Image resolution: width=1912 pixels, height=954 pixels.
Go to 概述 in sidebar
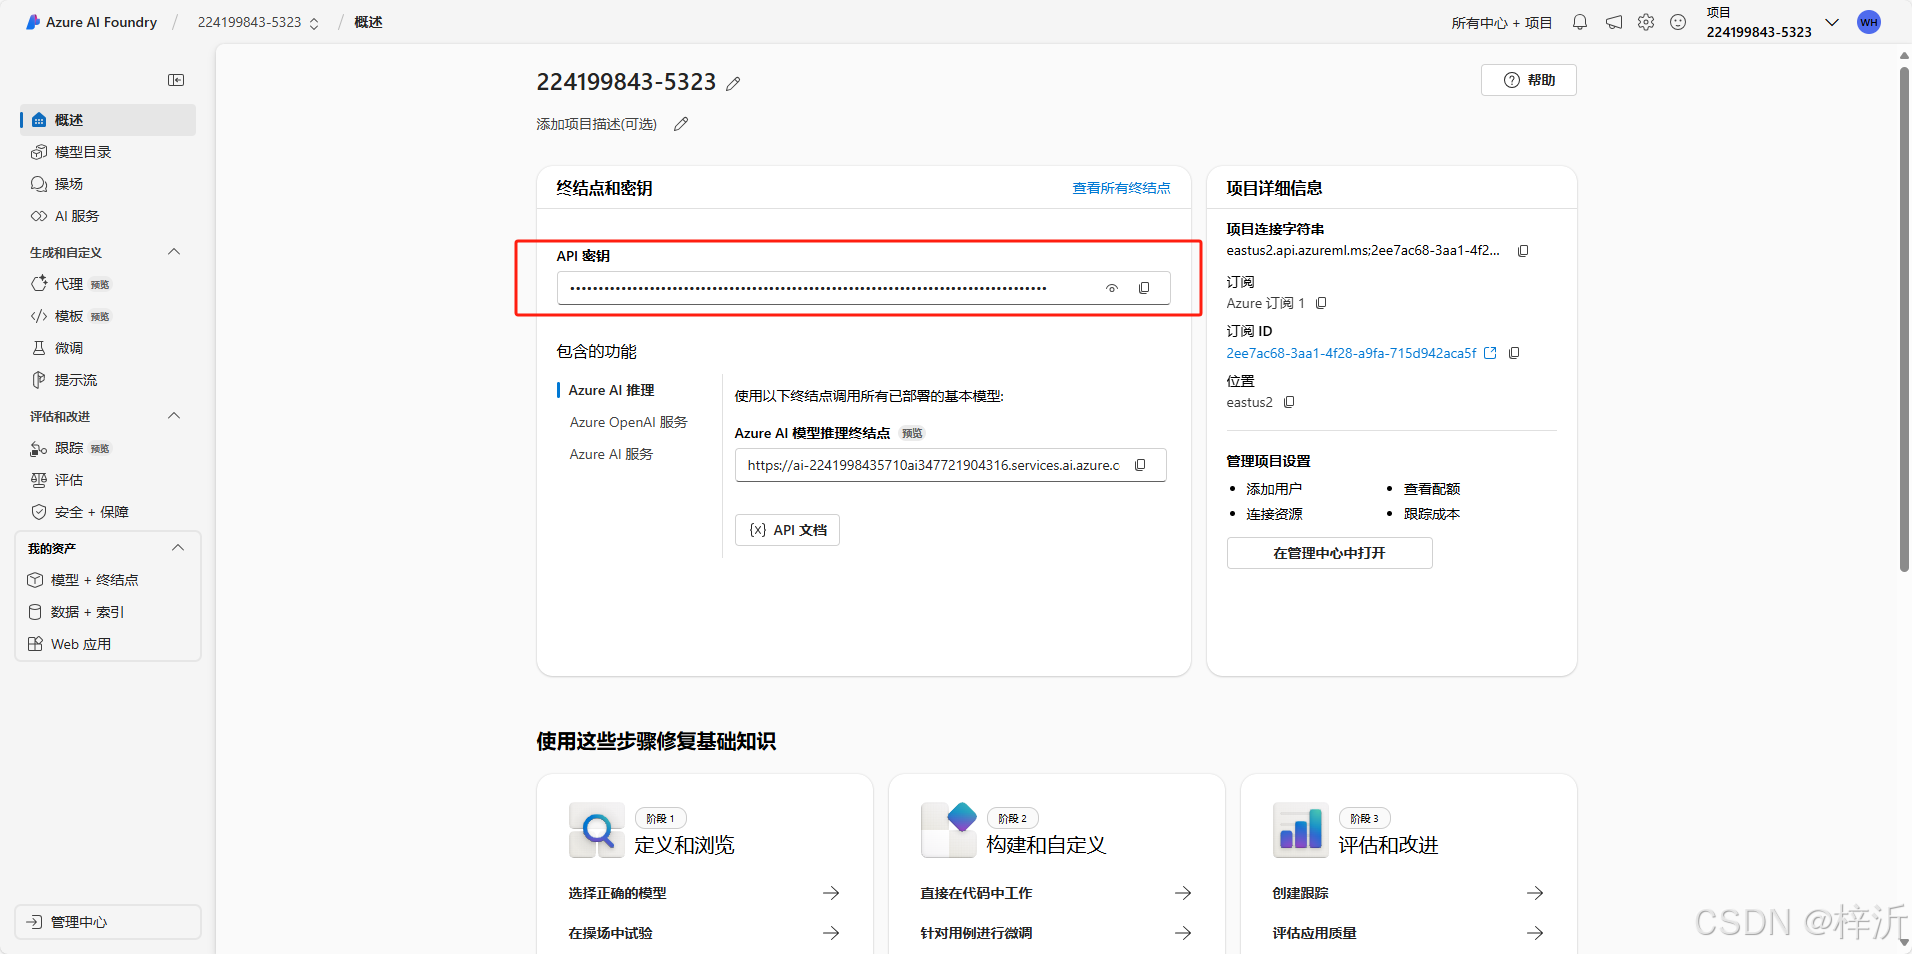pyautogui.click(x=108, y=120)
